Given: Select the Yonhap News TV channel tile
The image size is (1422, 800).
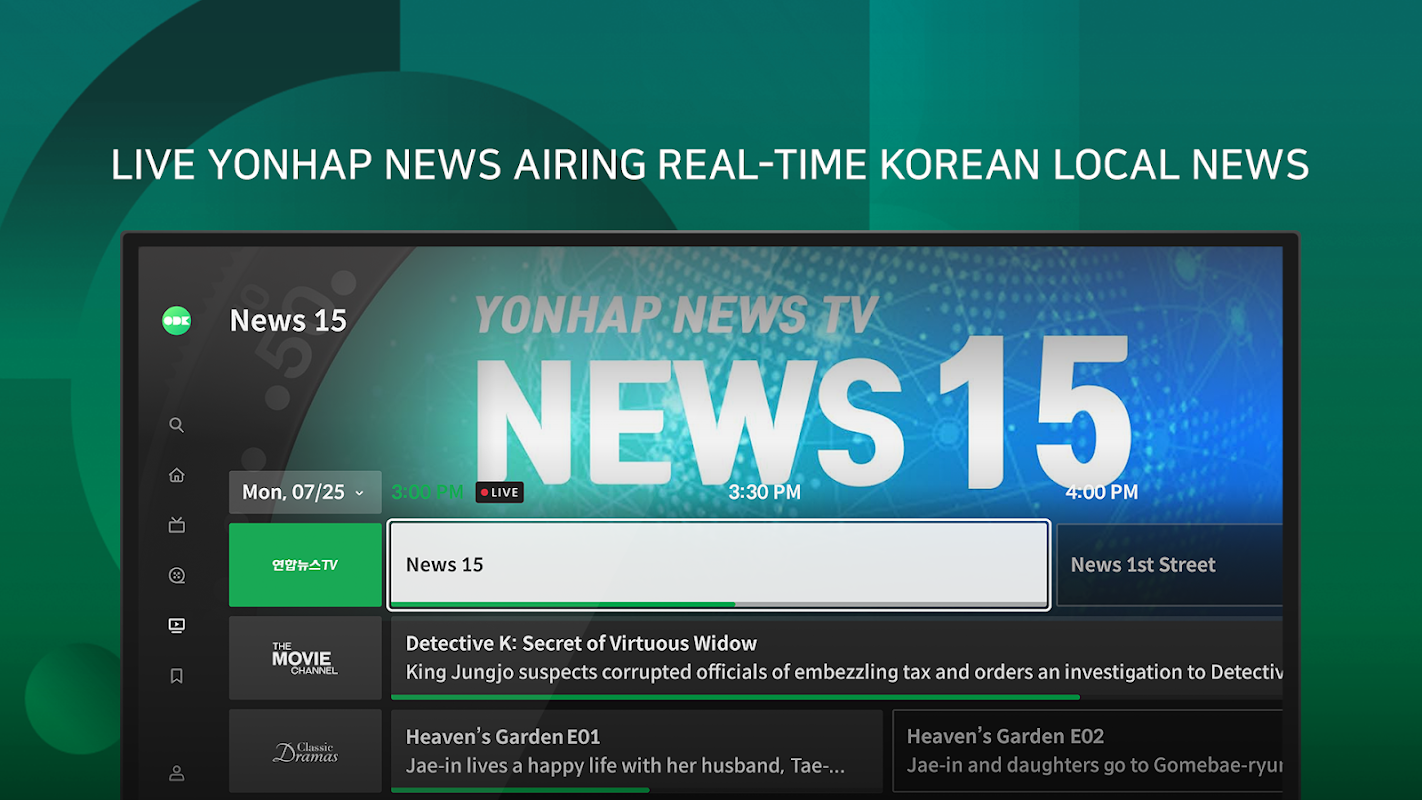Looking at the screenshot, I should [305, 565].
